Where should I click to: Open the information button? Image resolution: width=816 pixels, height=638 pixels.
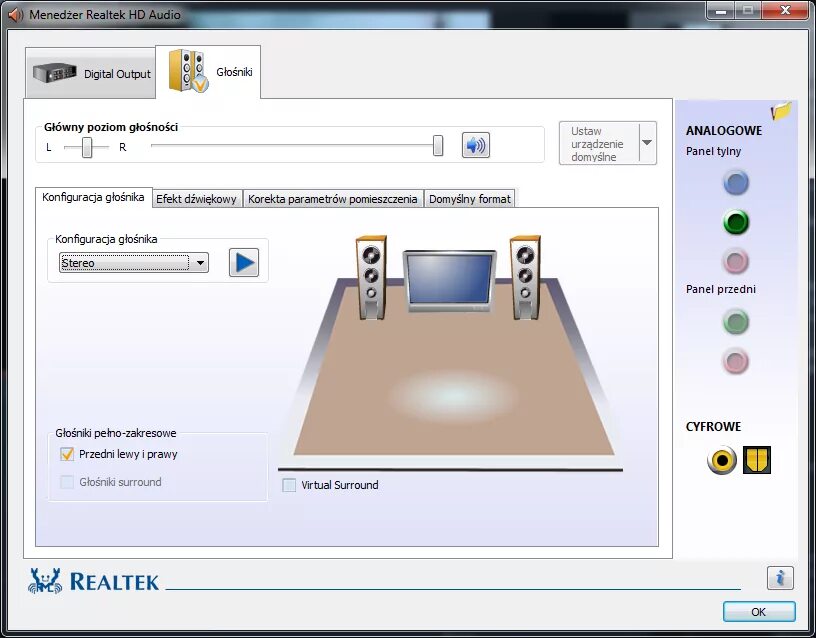tap(780, 578)
